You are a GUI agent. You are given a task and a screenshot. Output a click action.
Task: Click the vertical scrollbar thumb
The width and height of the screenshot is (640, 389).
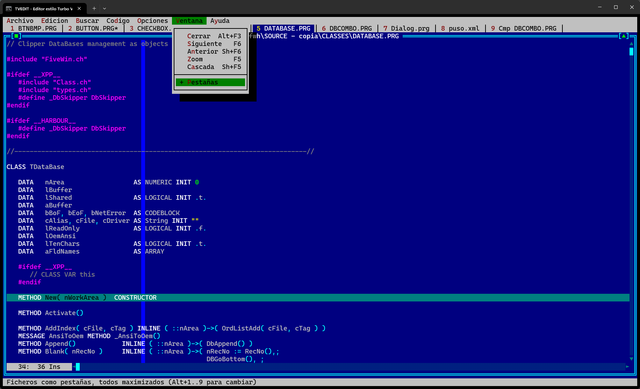pyautogui.click(x=631, y=51)
